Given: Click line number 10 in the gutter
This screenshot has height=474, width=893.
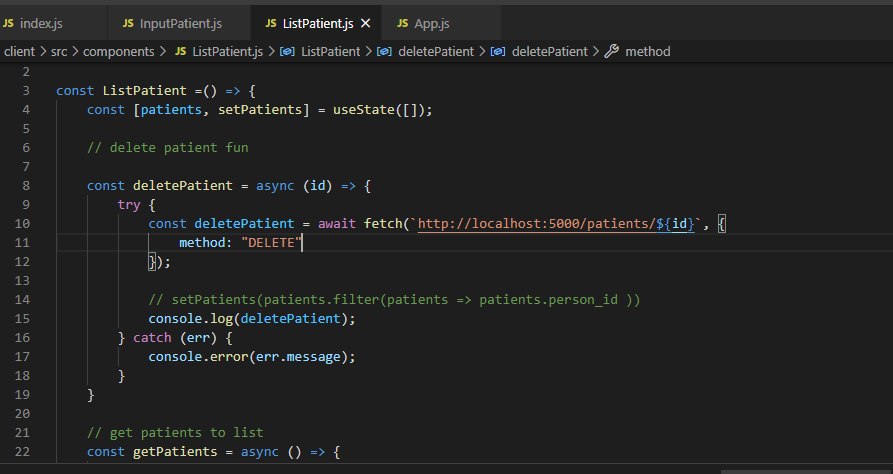Looking at the screenshot, I should pyautogui.click(x=22, y=223).
